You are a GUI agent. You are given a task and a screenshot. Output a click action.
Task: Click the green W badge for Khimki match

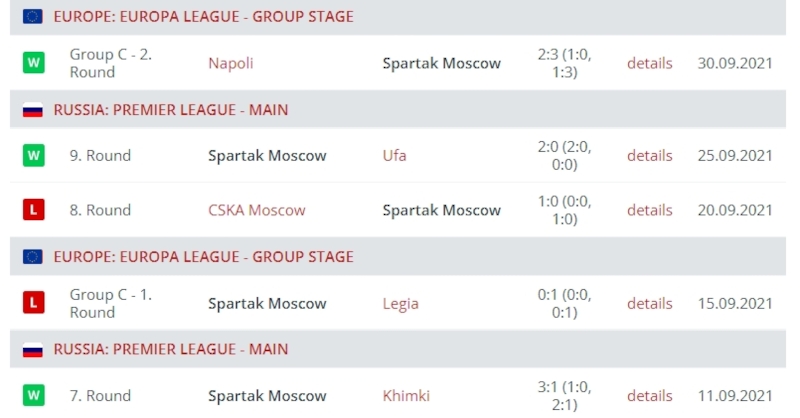(33, 396)
